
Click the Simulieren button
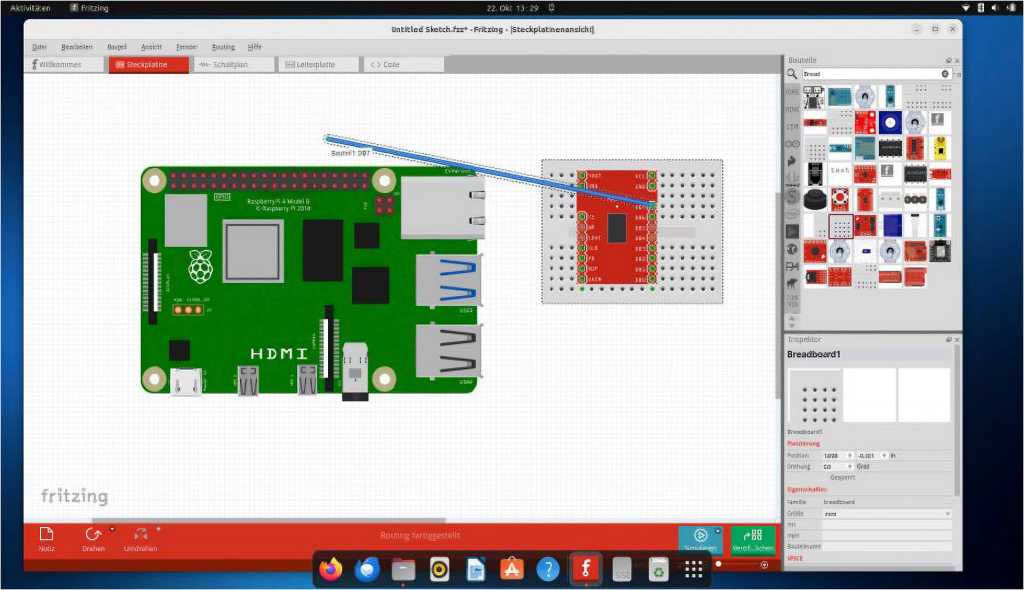700,540
